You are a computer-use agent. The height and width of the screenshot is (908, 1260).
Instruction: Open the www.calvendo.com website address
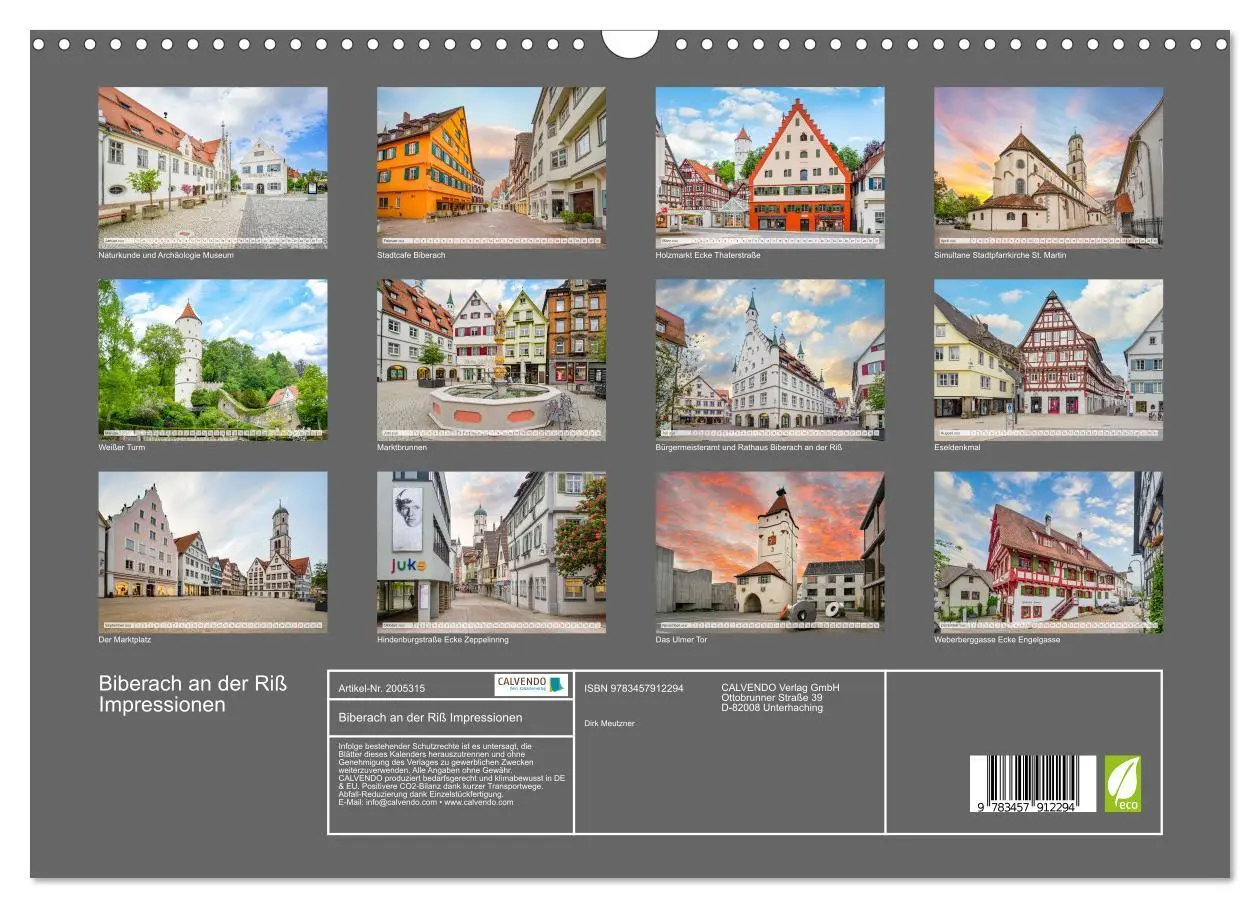point(478,802)
